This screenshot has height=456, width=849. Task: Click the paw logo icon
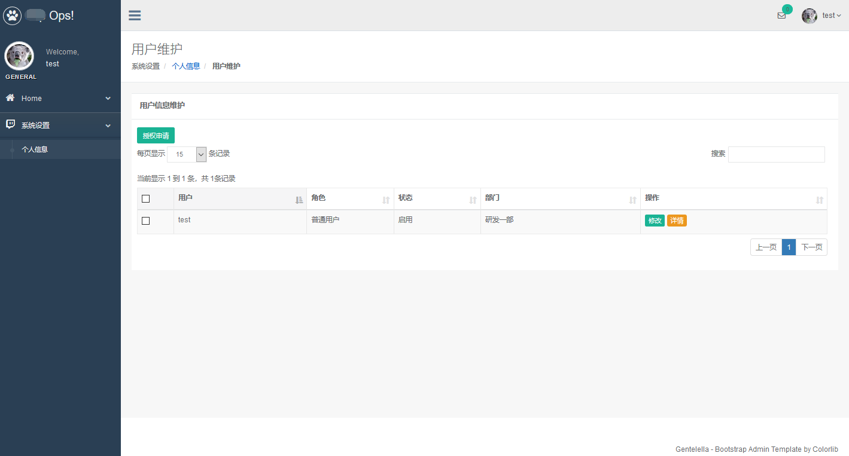click(x=12, y=15)
